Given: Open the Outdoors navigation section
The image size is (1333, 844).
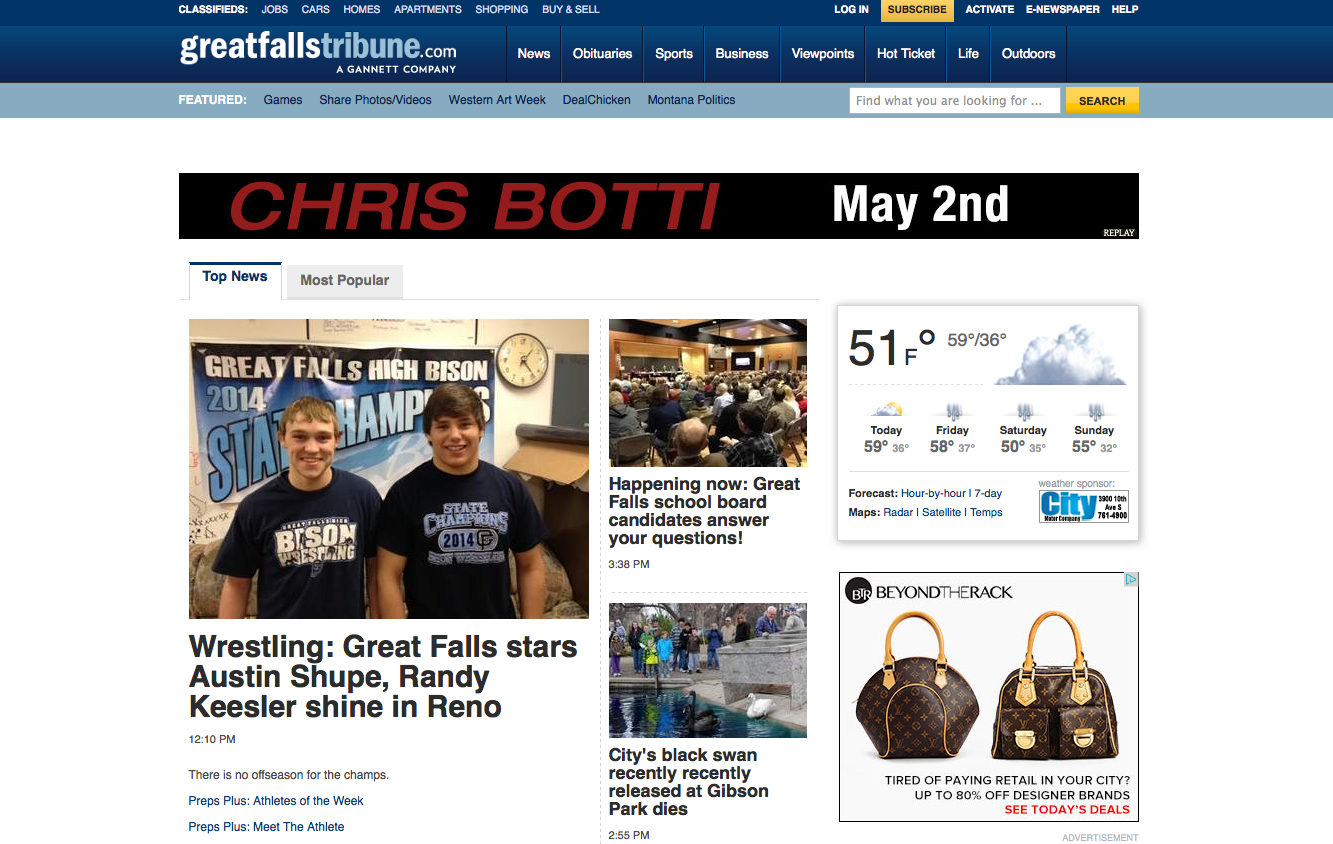Looking at the screenshot, I should [x=1028, y=54].
